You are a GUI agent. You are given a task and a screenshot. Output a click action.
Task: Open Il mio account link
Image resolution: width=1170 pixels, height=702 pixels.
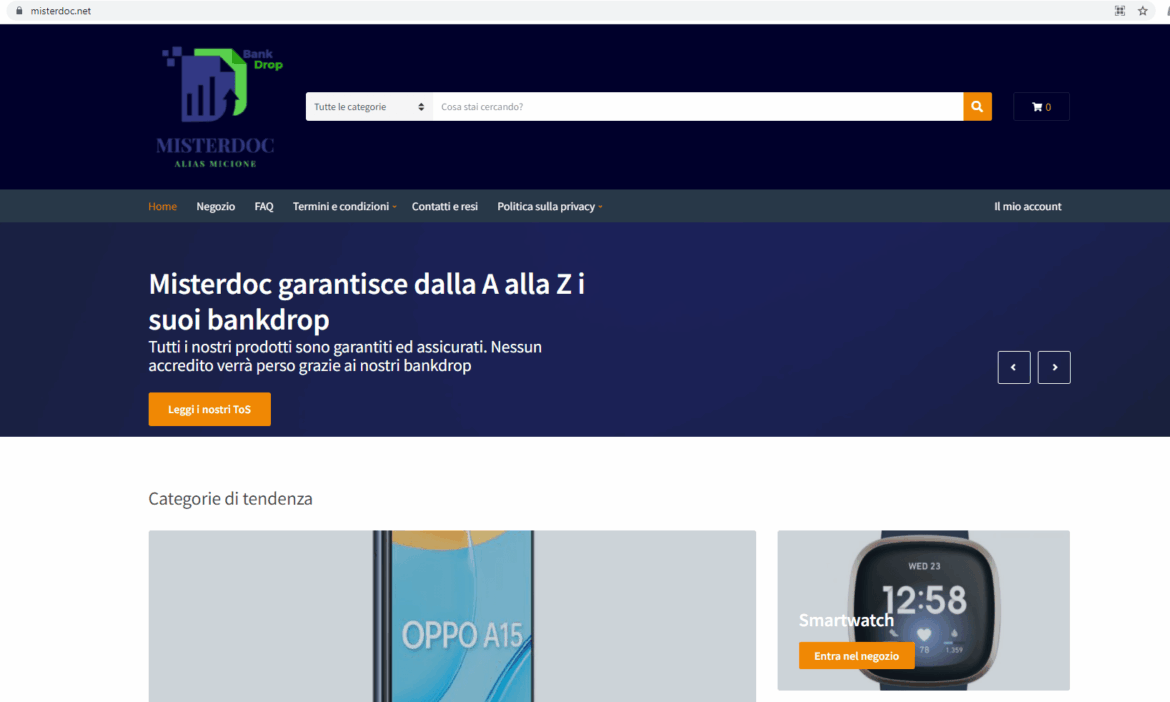click(x=1027, y=207)
